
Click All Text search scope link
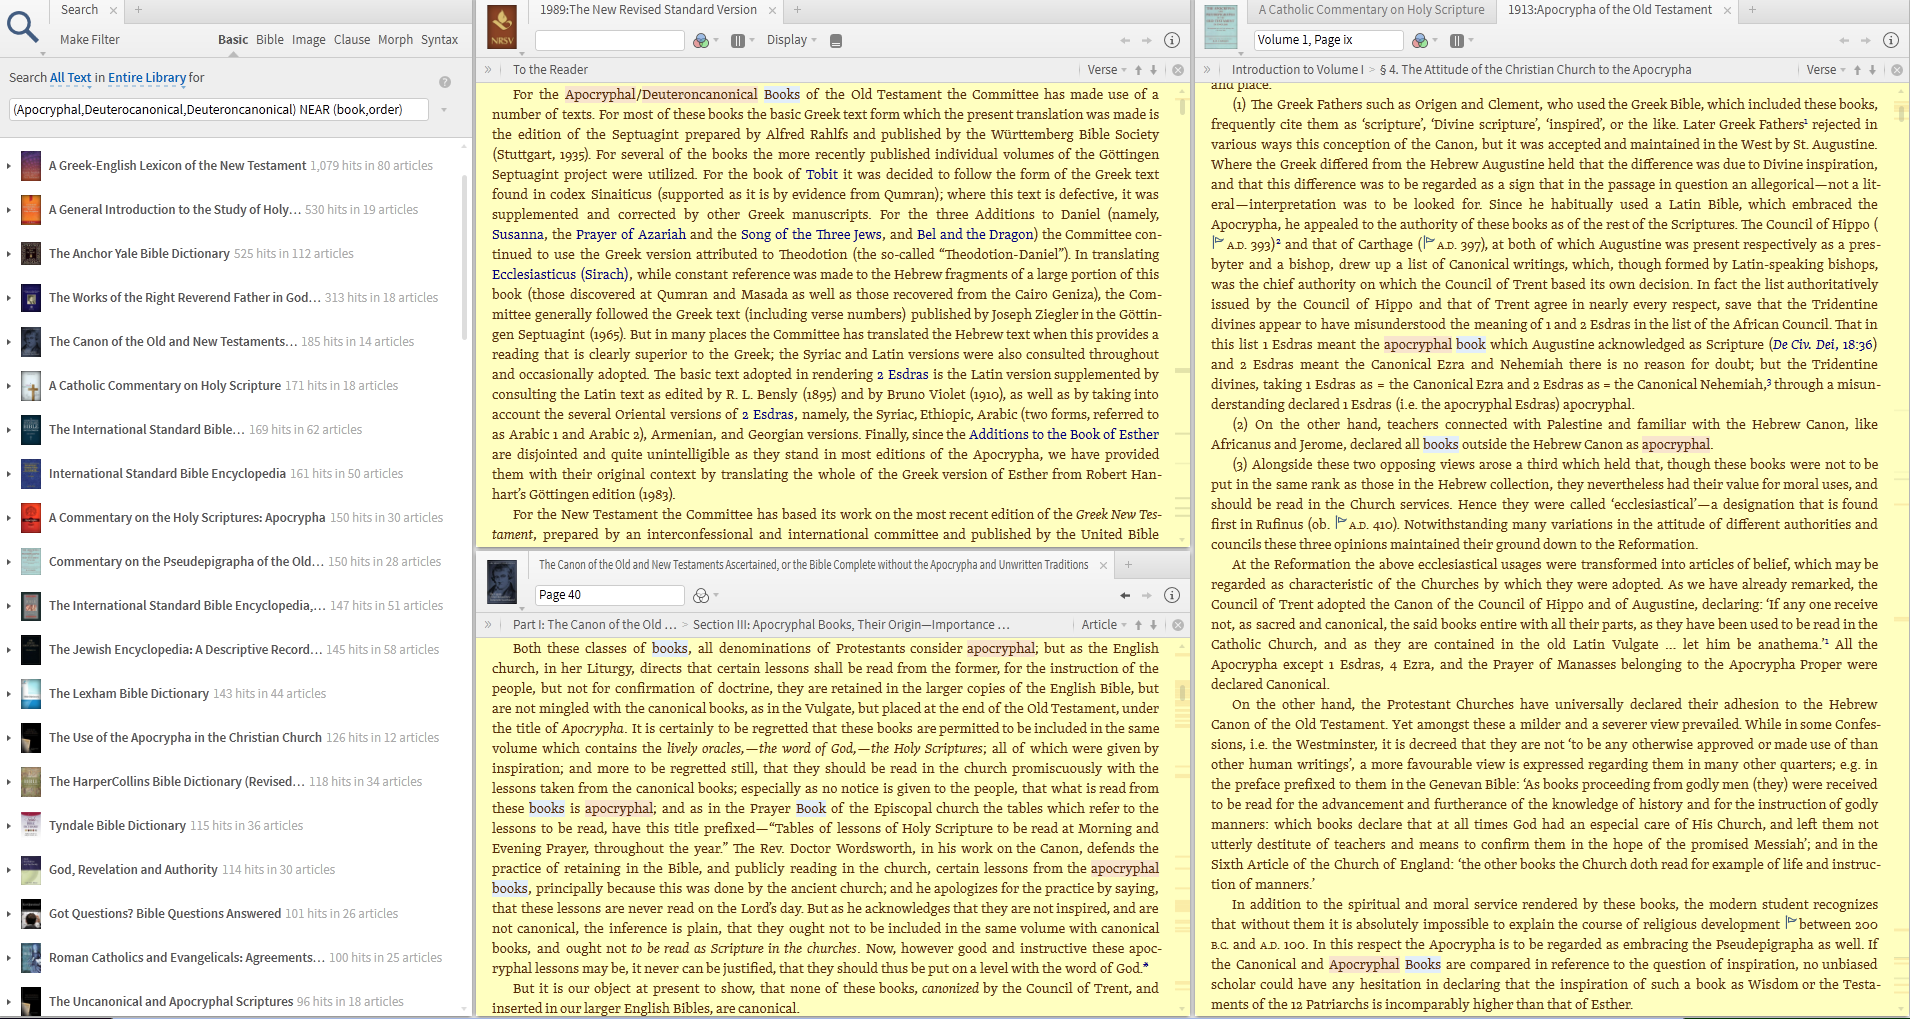coord(71,77)
